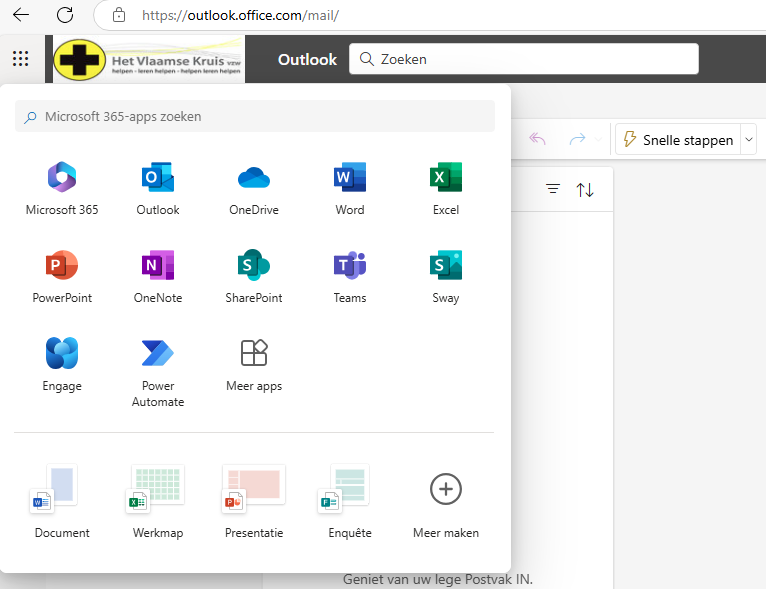Open the Engage app
The width and height of the screenshot is (766, 589).
pos(62,364)
